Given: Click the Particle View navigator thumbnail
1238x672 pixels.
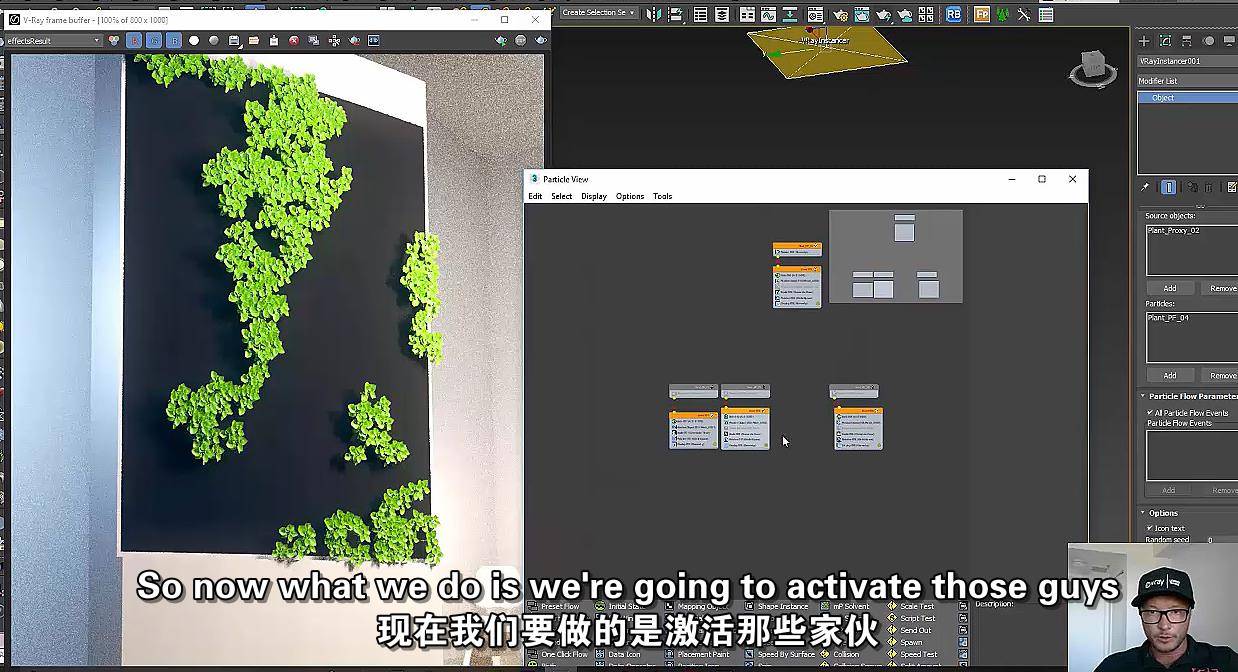Looking at the screenshot, I should [896, 256].
